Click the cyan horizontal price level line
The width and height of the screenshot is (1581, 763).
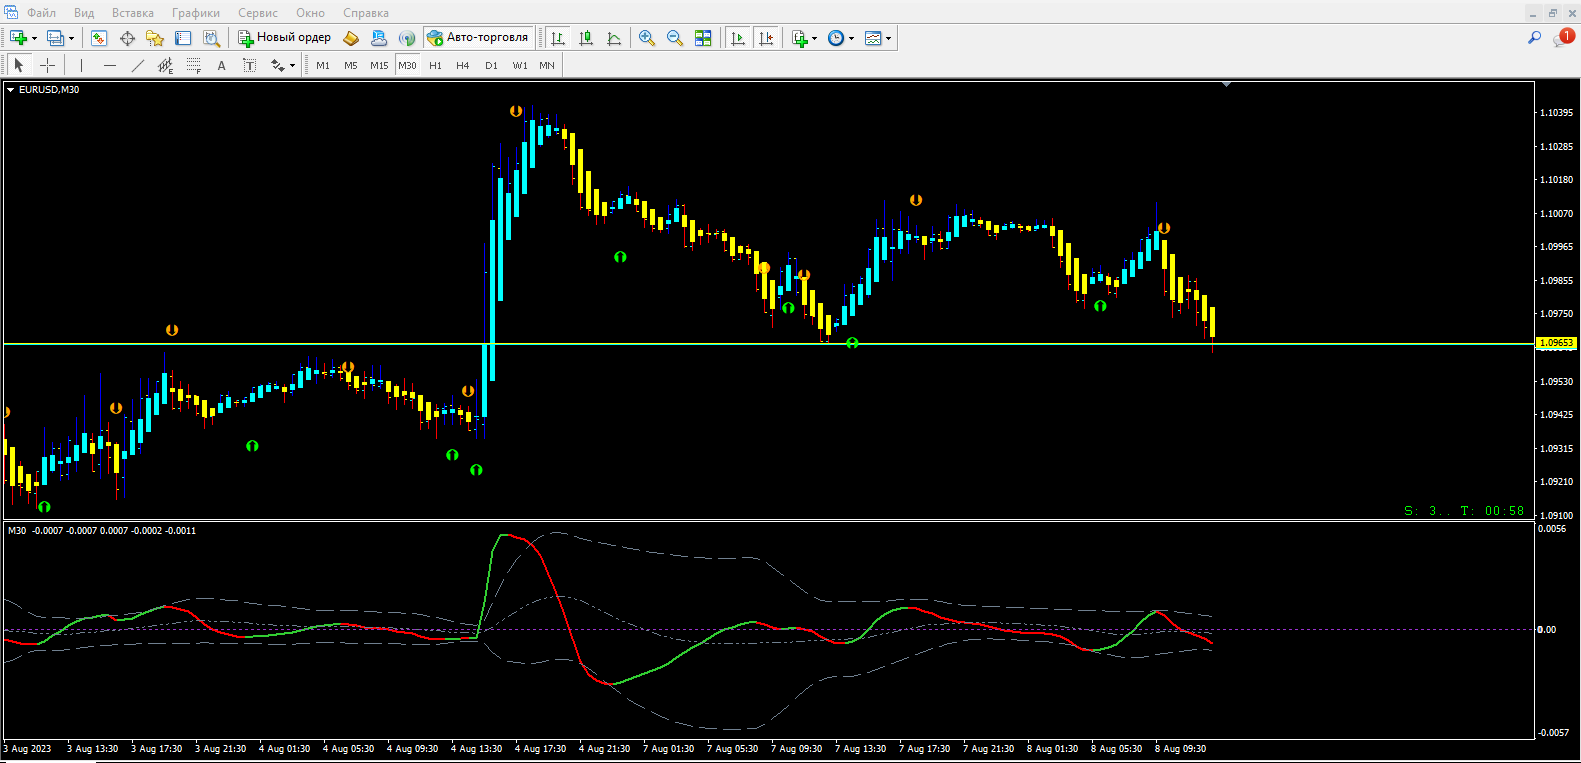(300, 343)
